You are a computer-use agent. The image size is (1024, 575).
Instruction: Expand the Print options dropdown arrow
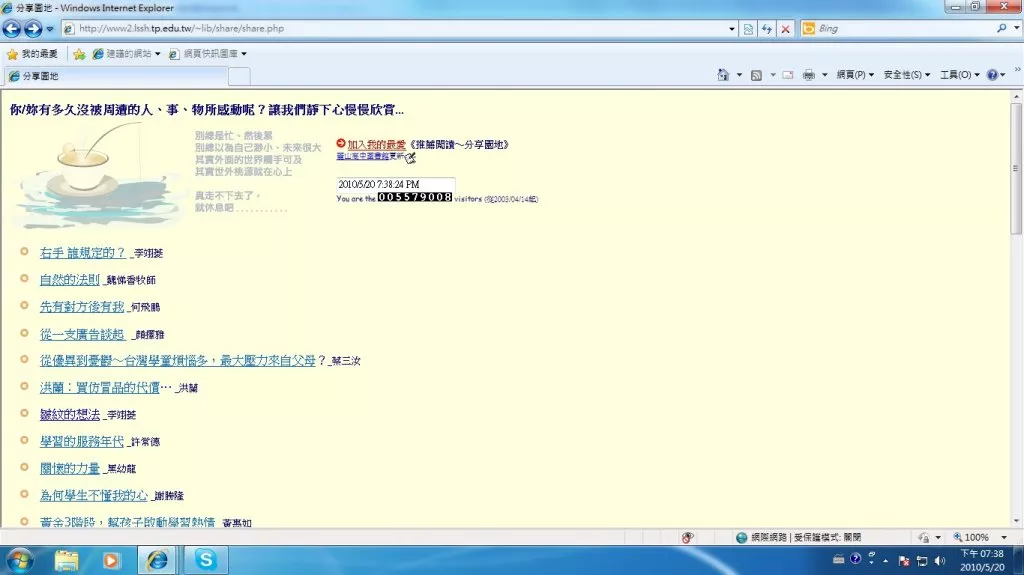point(825,75)
